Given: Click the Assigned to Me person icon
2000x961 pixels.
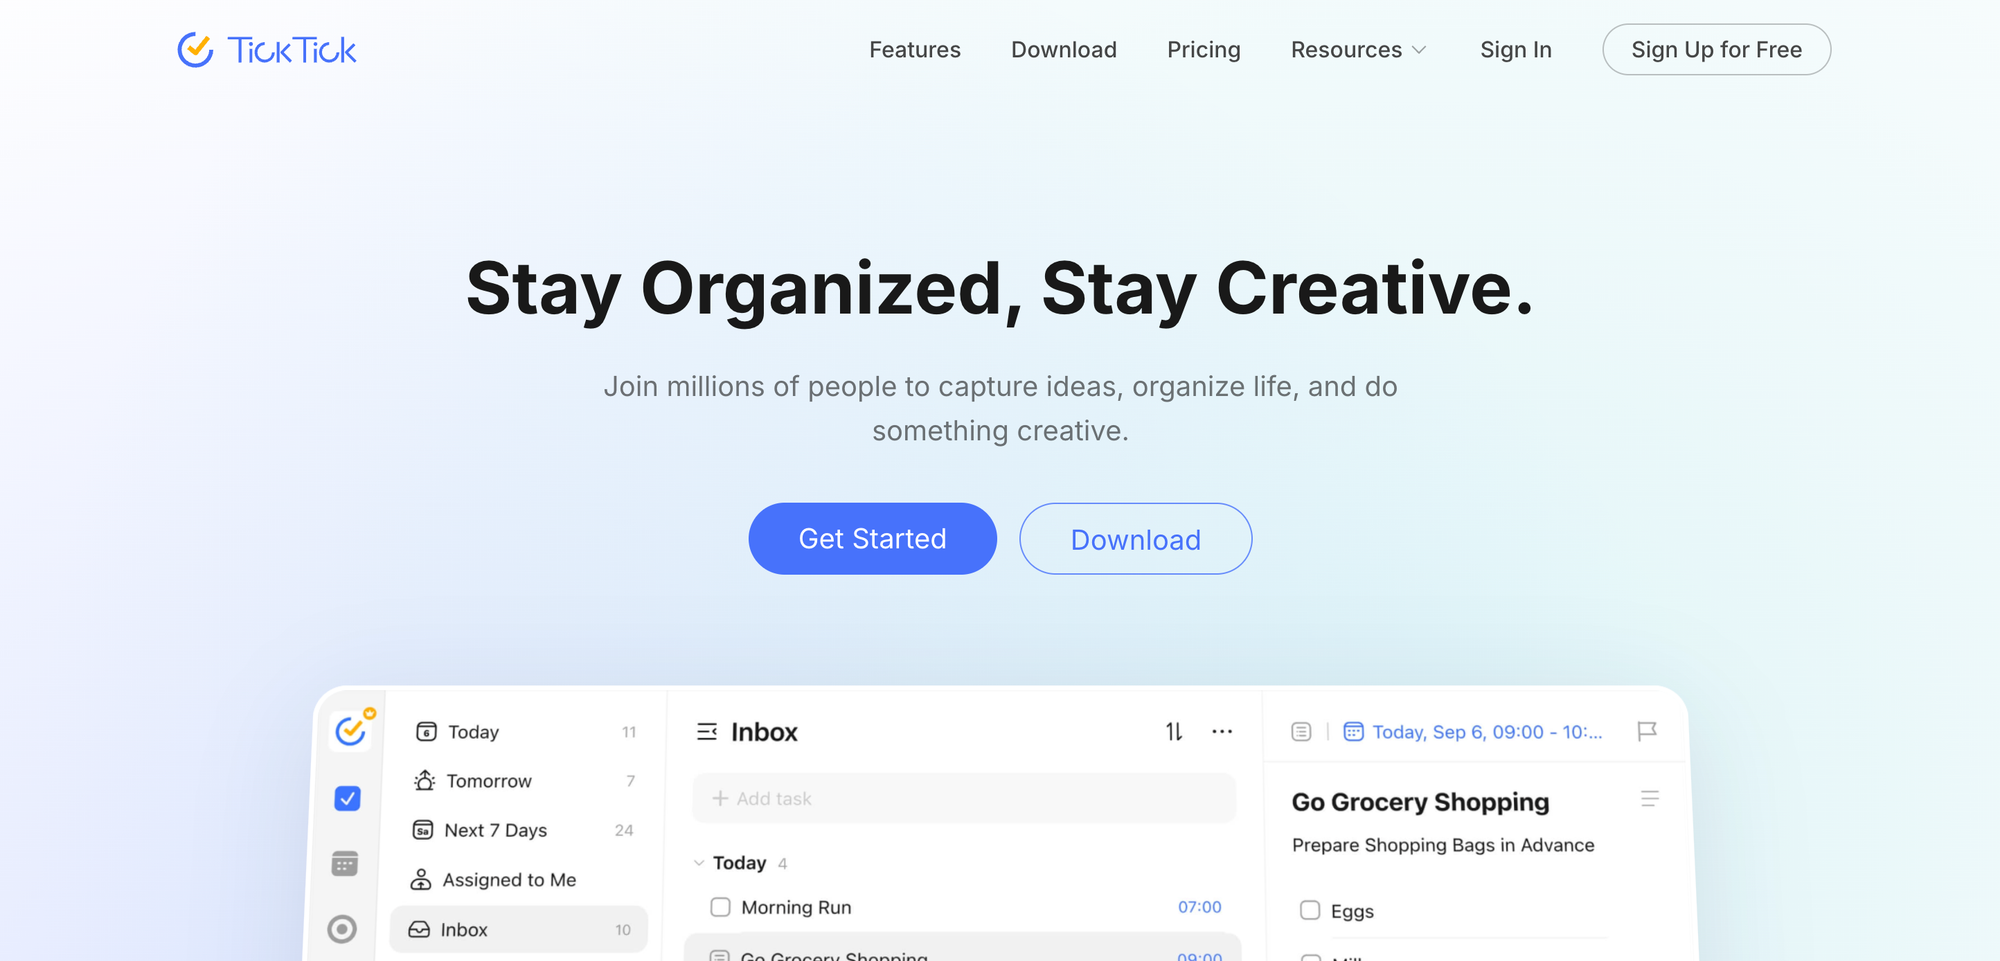Looking at the screenshot, I should point(421,879).
